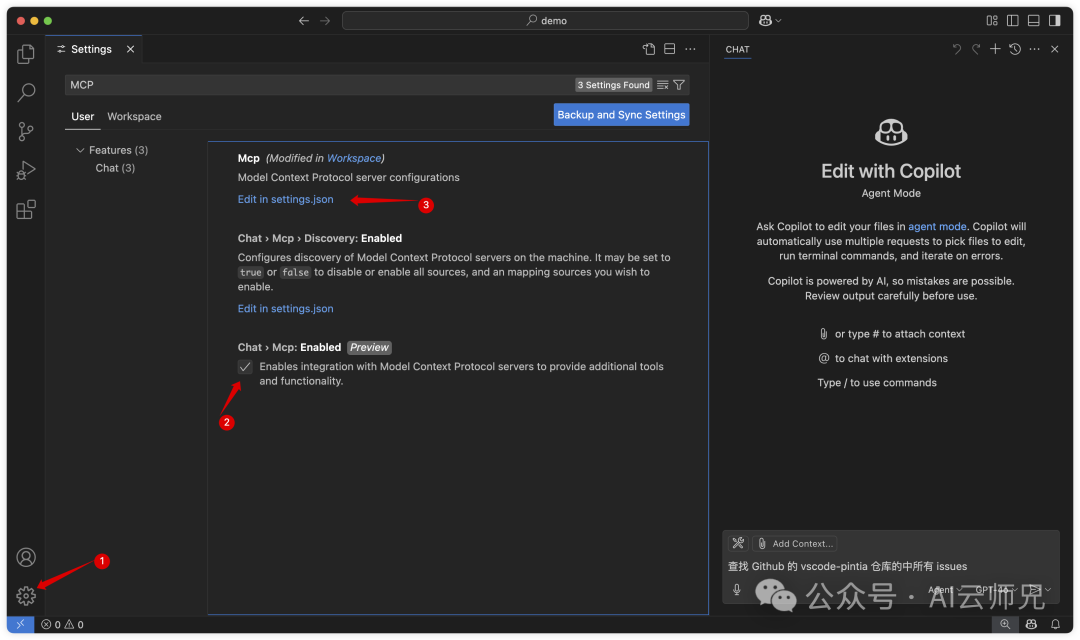Open the Run and Debug view

pyautogui.click(x=25, y=170)
